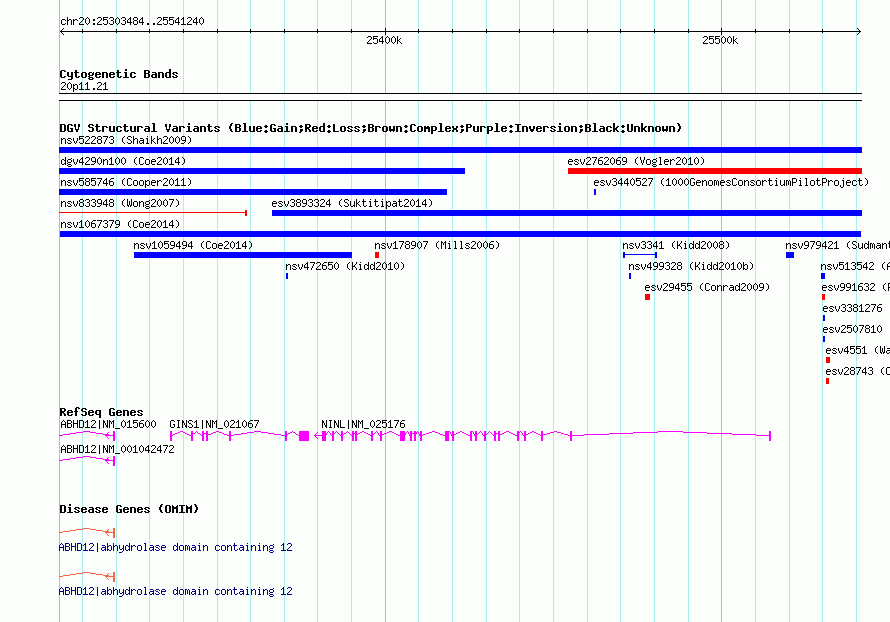Click the nsv1067379 (Coe2014) blue bar
Image resolution: width=890 pixels, height=622 pixels.
click(460, 234)
